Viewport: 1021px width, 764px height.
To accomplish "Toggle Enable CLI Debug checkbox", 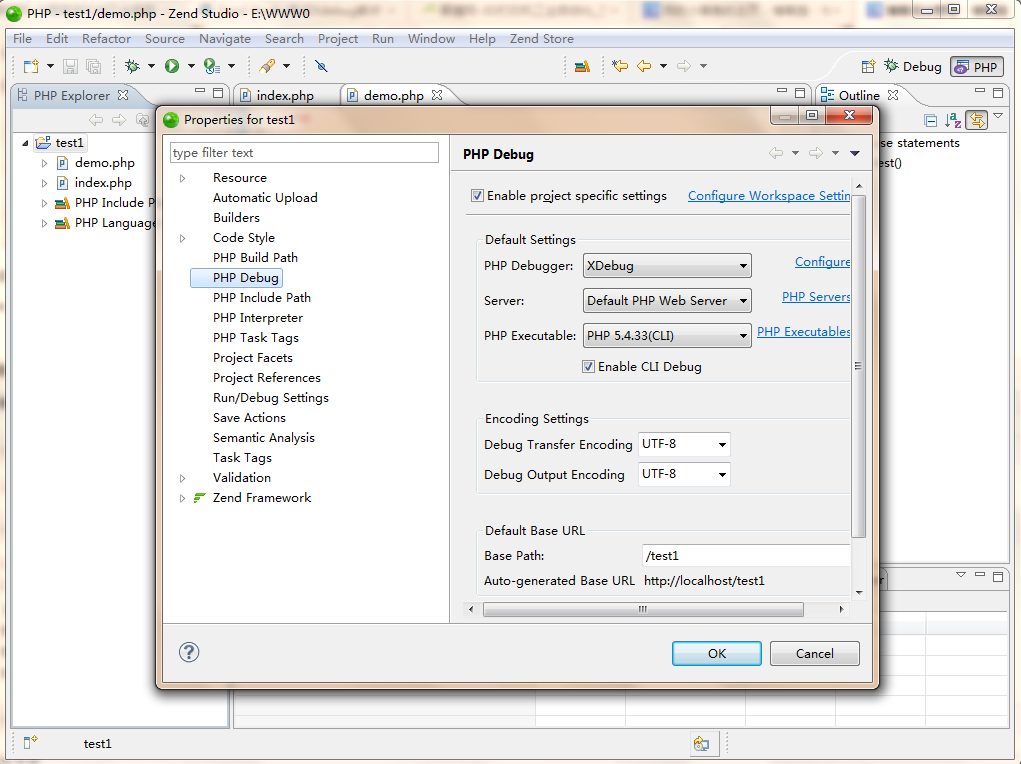I will 589,367.
